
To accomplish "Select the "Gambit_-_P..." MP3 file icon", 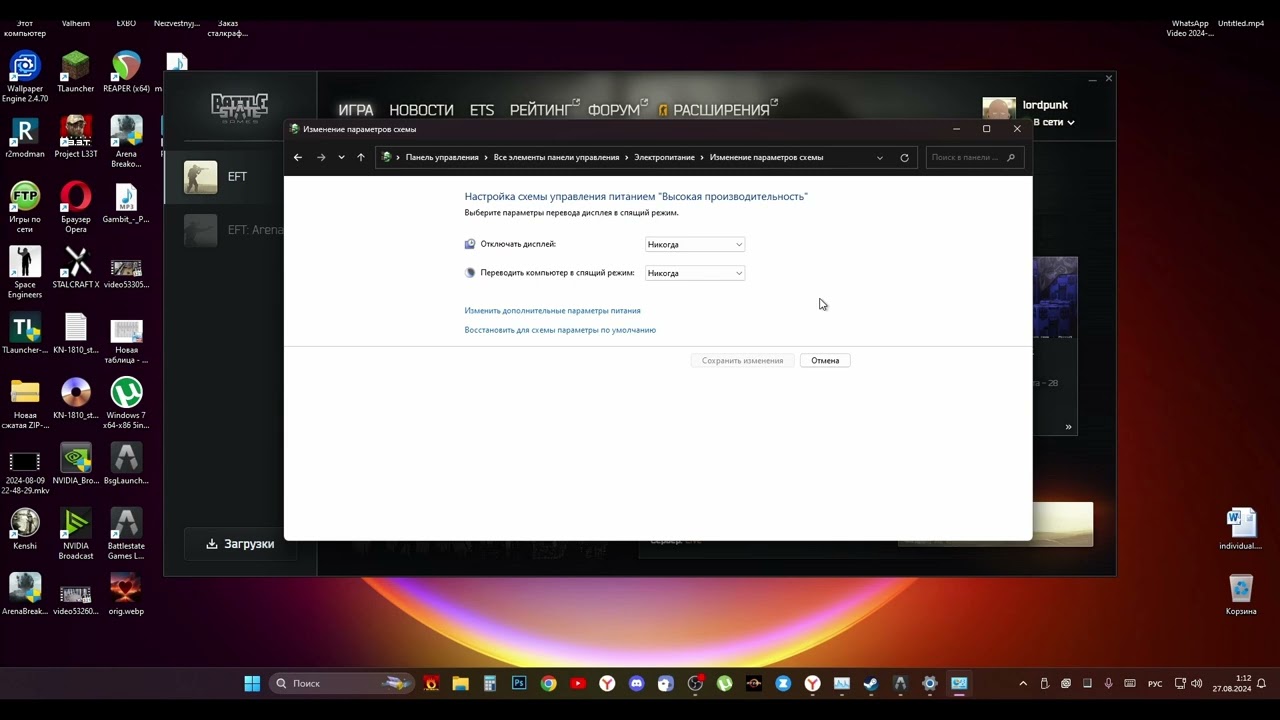I will [126, 203].
